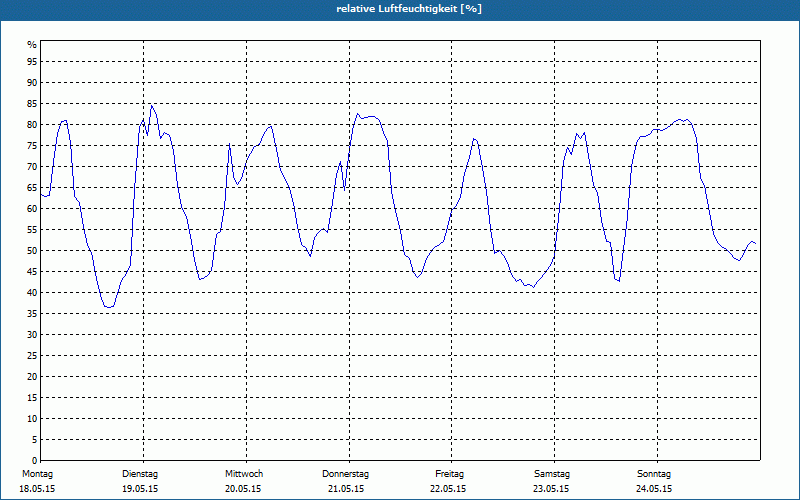Click the y-axis value '35'
Viewport: 800px width, 500px height.
point(32,314)
